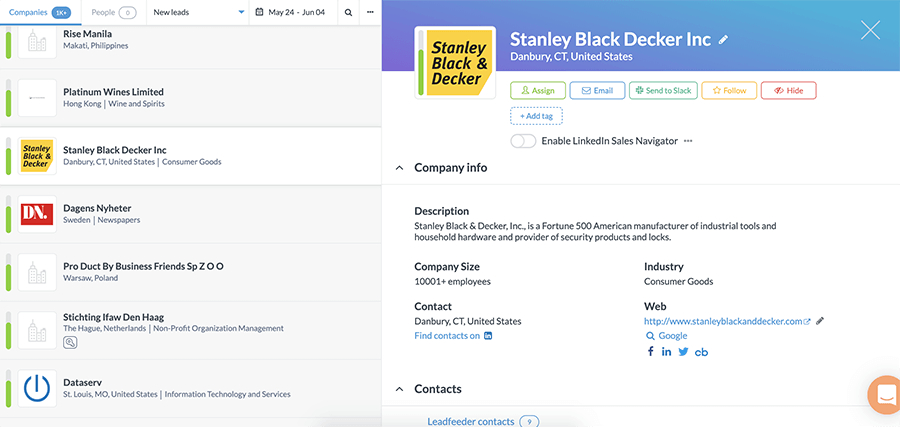
Task: Click Pro Duct By Business placeholder building icon
Action: (x=37, y=272)
